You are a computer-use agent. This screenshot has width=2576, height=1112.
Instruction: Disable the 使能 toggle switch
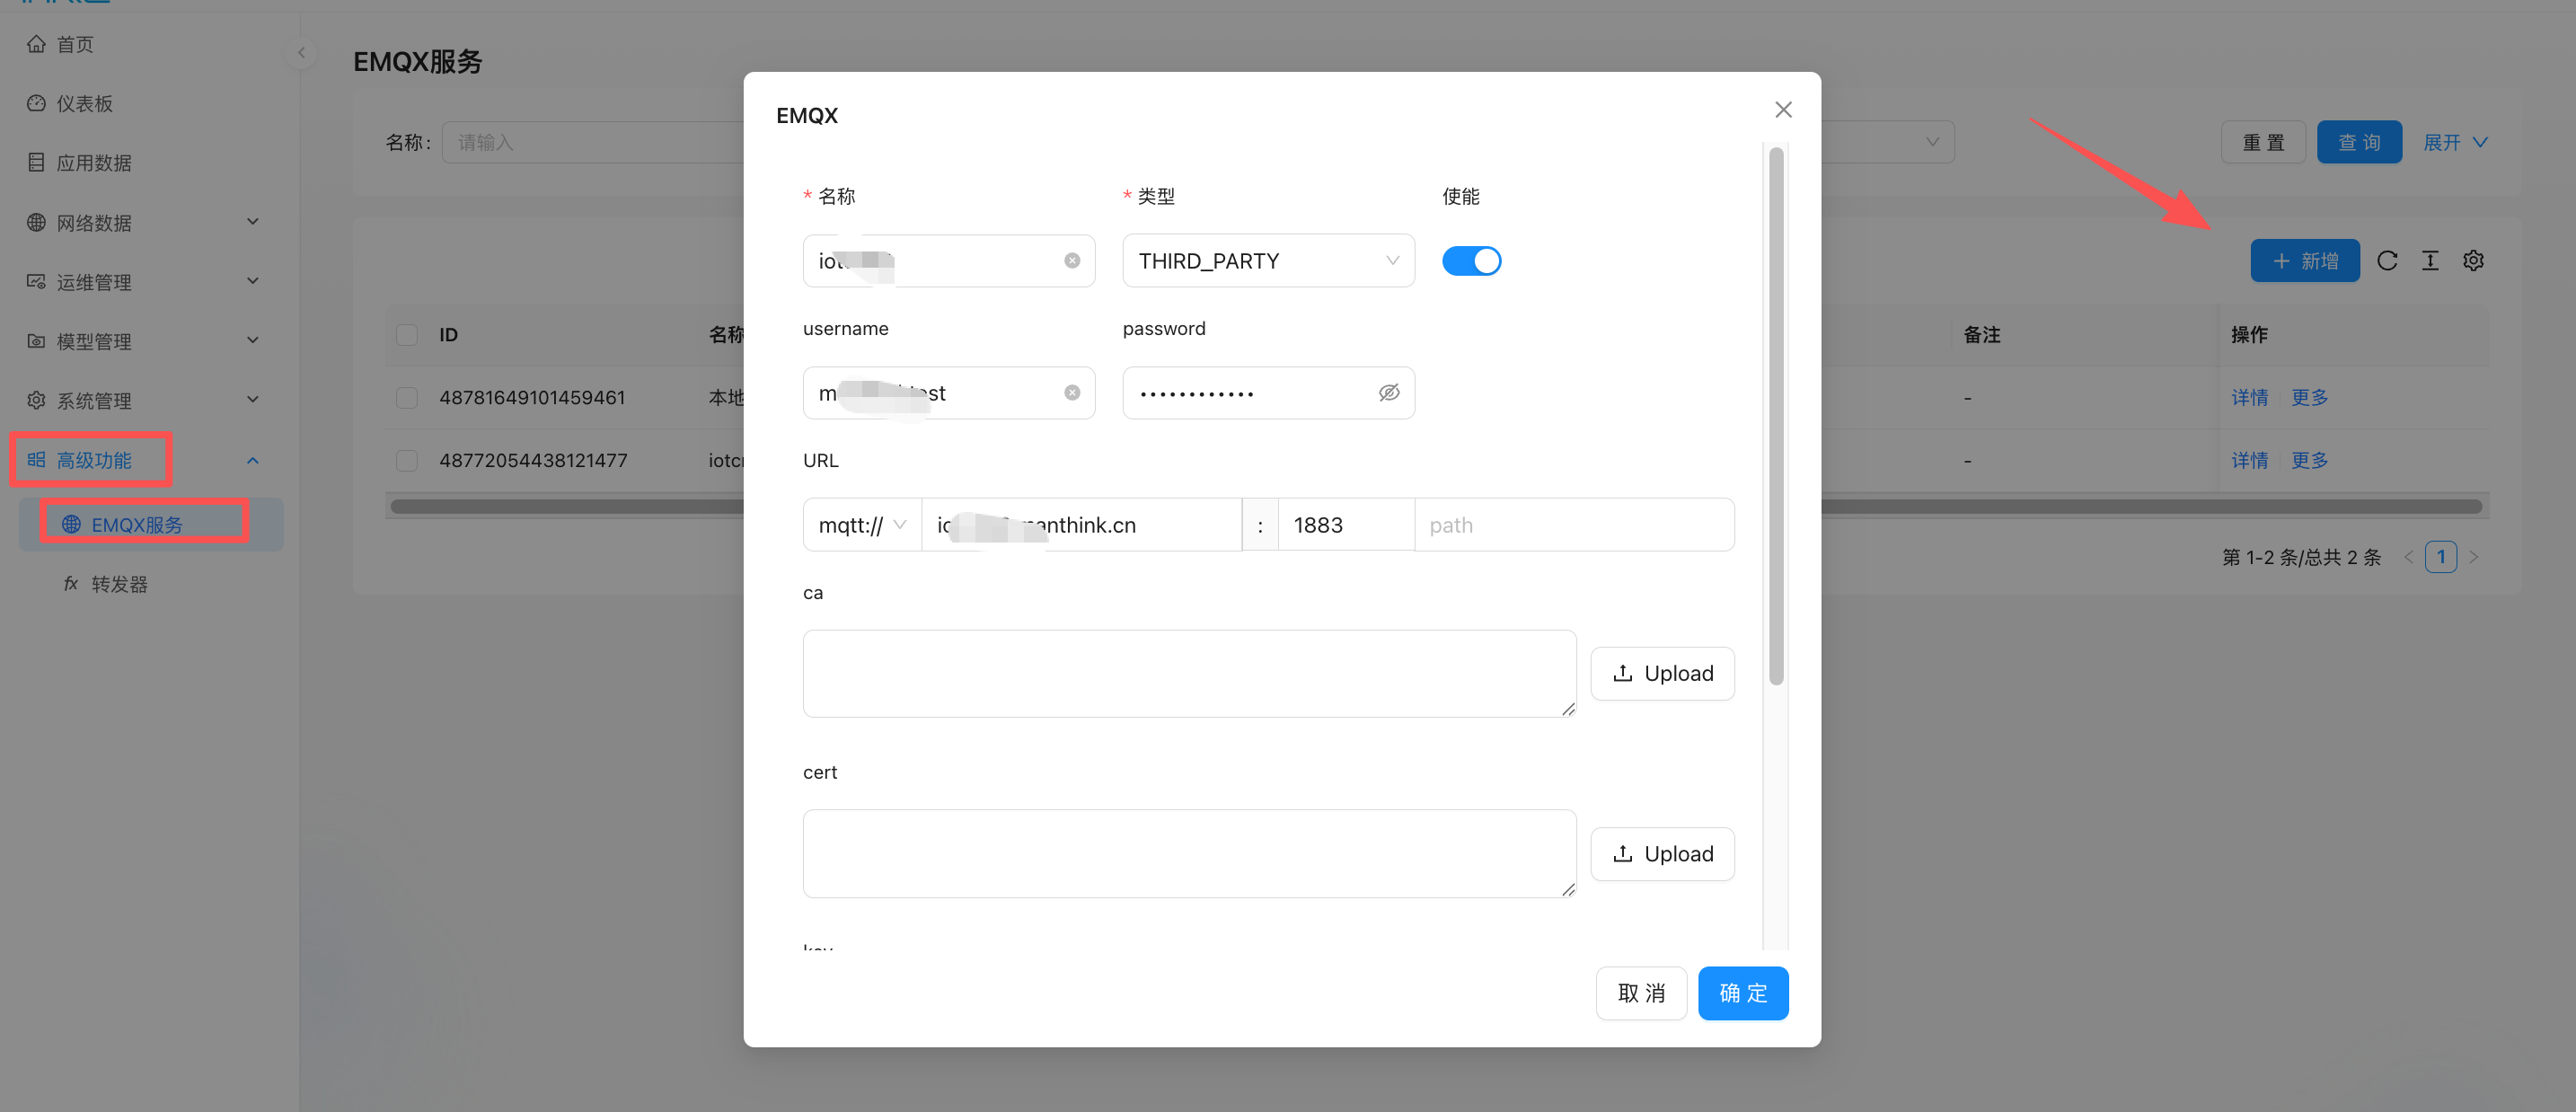click(1471, 261)
